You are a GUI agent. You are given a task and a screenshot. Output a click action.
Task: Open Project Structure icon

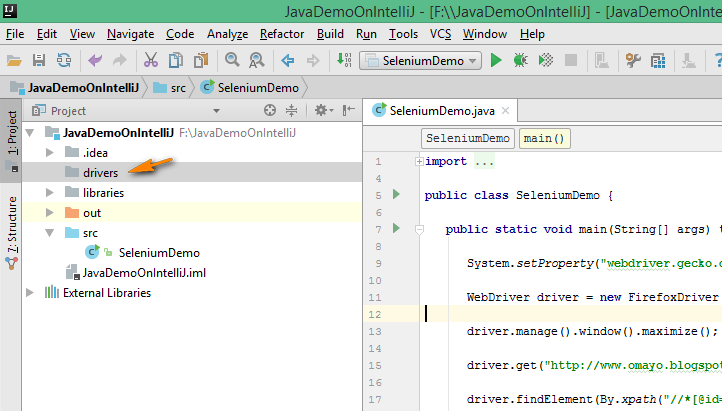click(658, 60)
